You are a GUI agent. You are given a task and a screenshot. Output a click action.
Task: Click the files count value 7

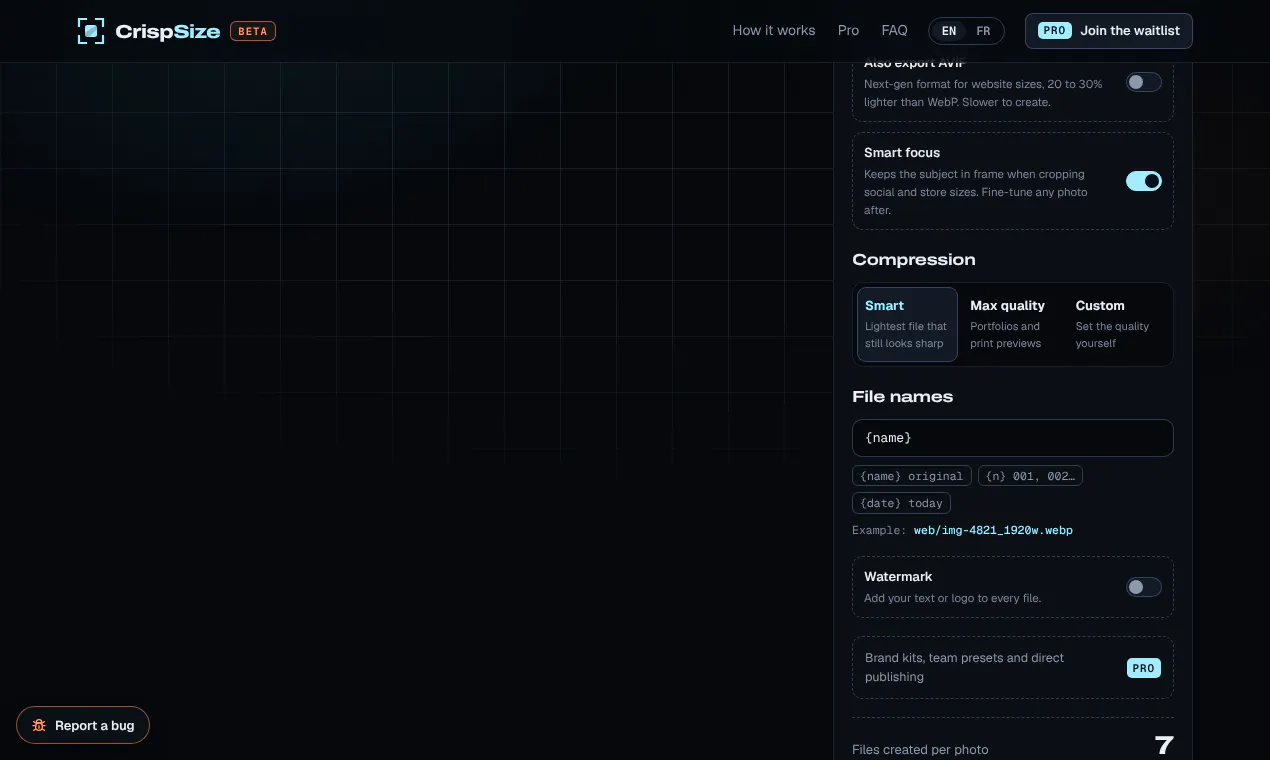[1164, 746]
